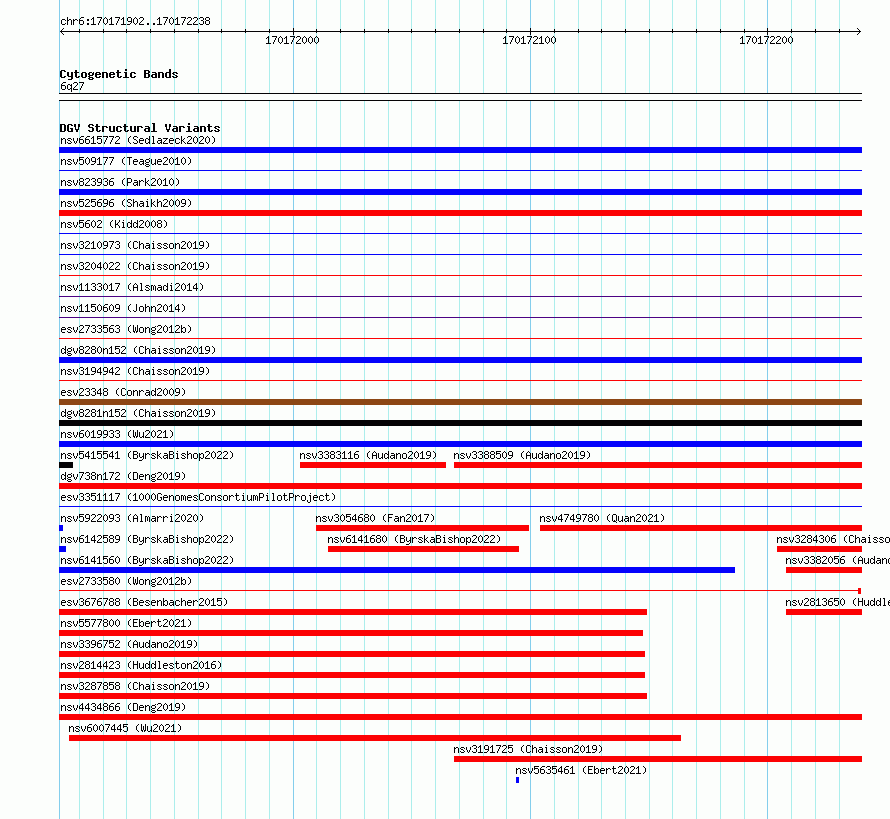This screenshot has width=890, height=819.
Task: Click nsv5602 (Kidd2008) variant label
Action: tap(114, 224)
